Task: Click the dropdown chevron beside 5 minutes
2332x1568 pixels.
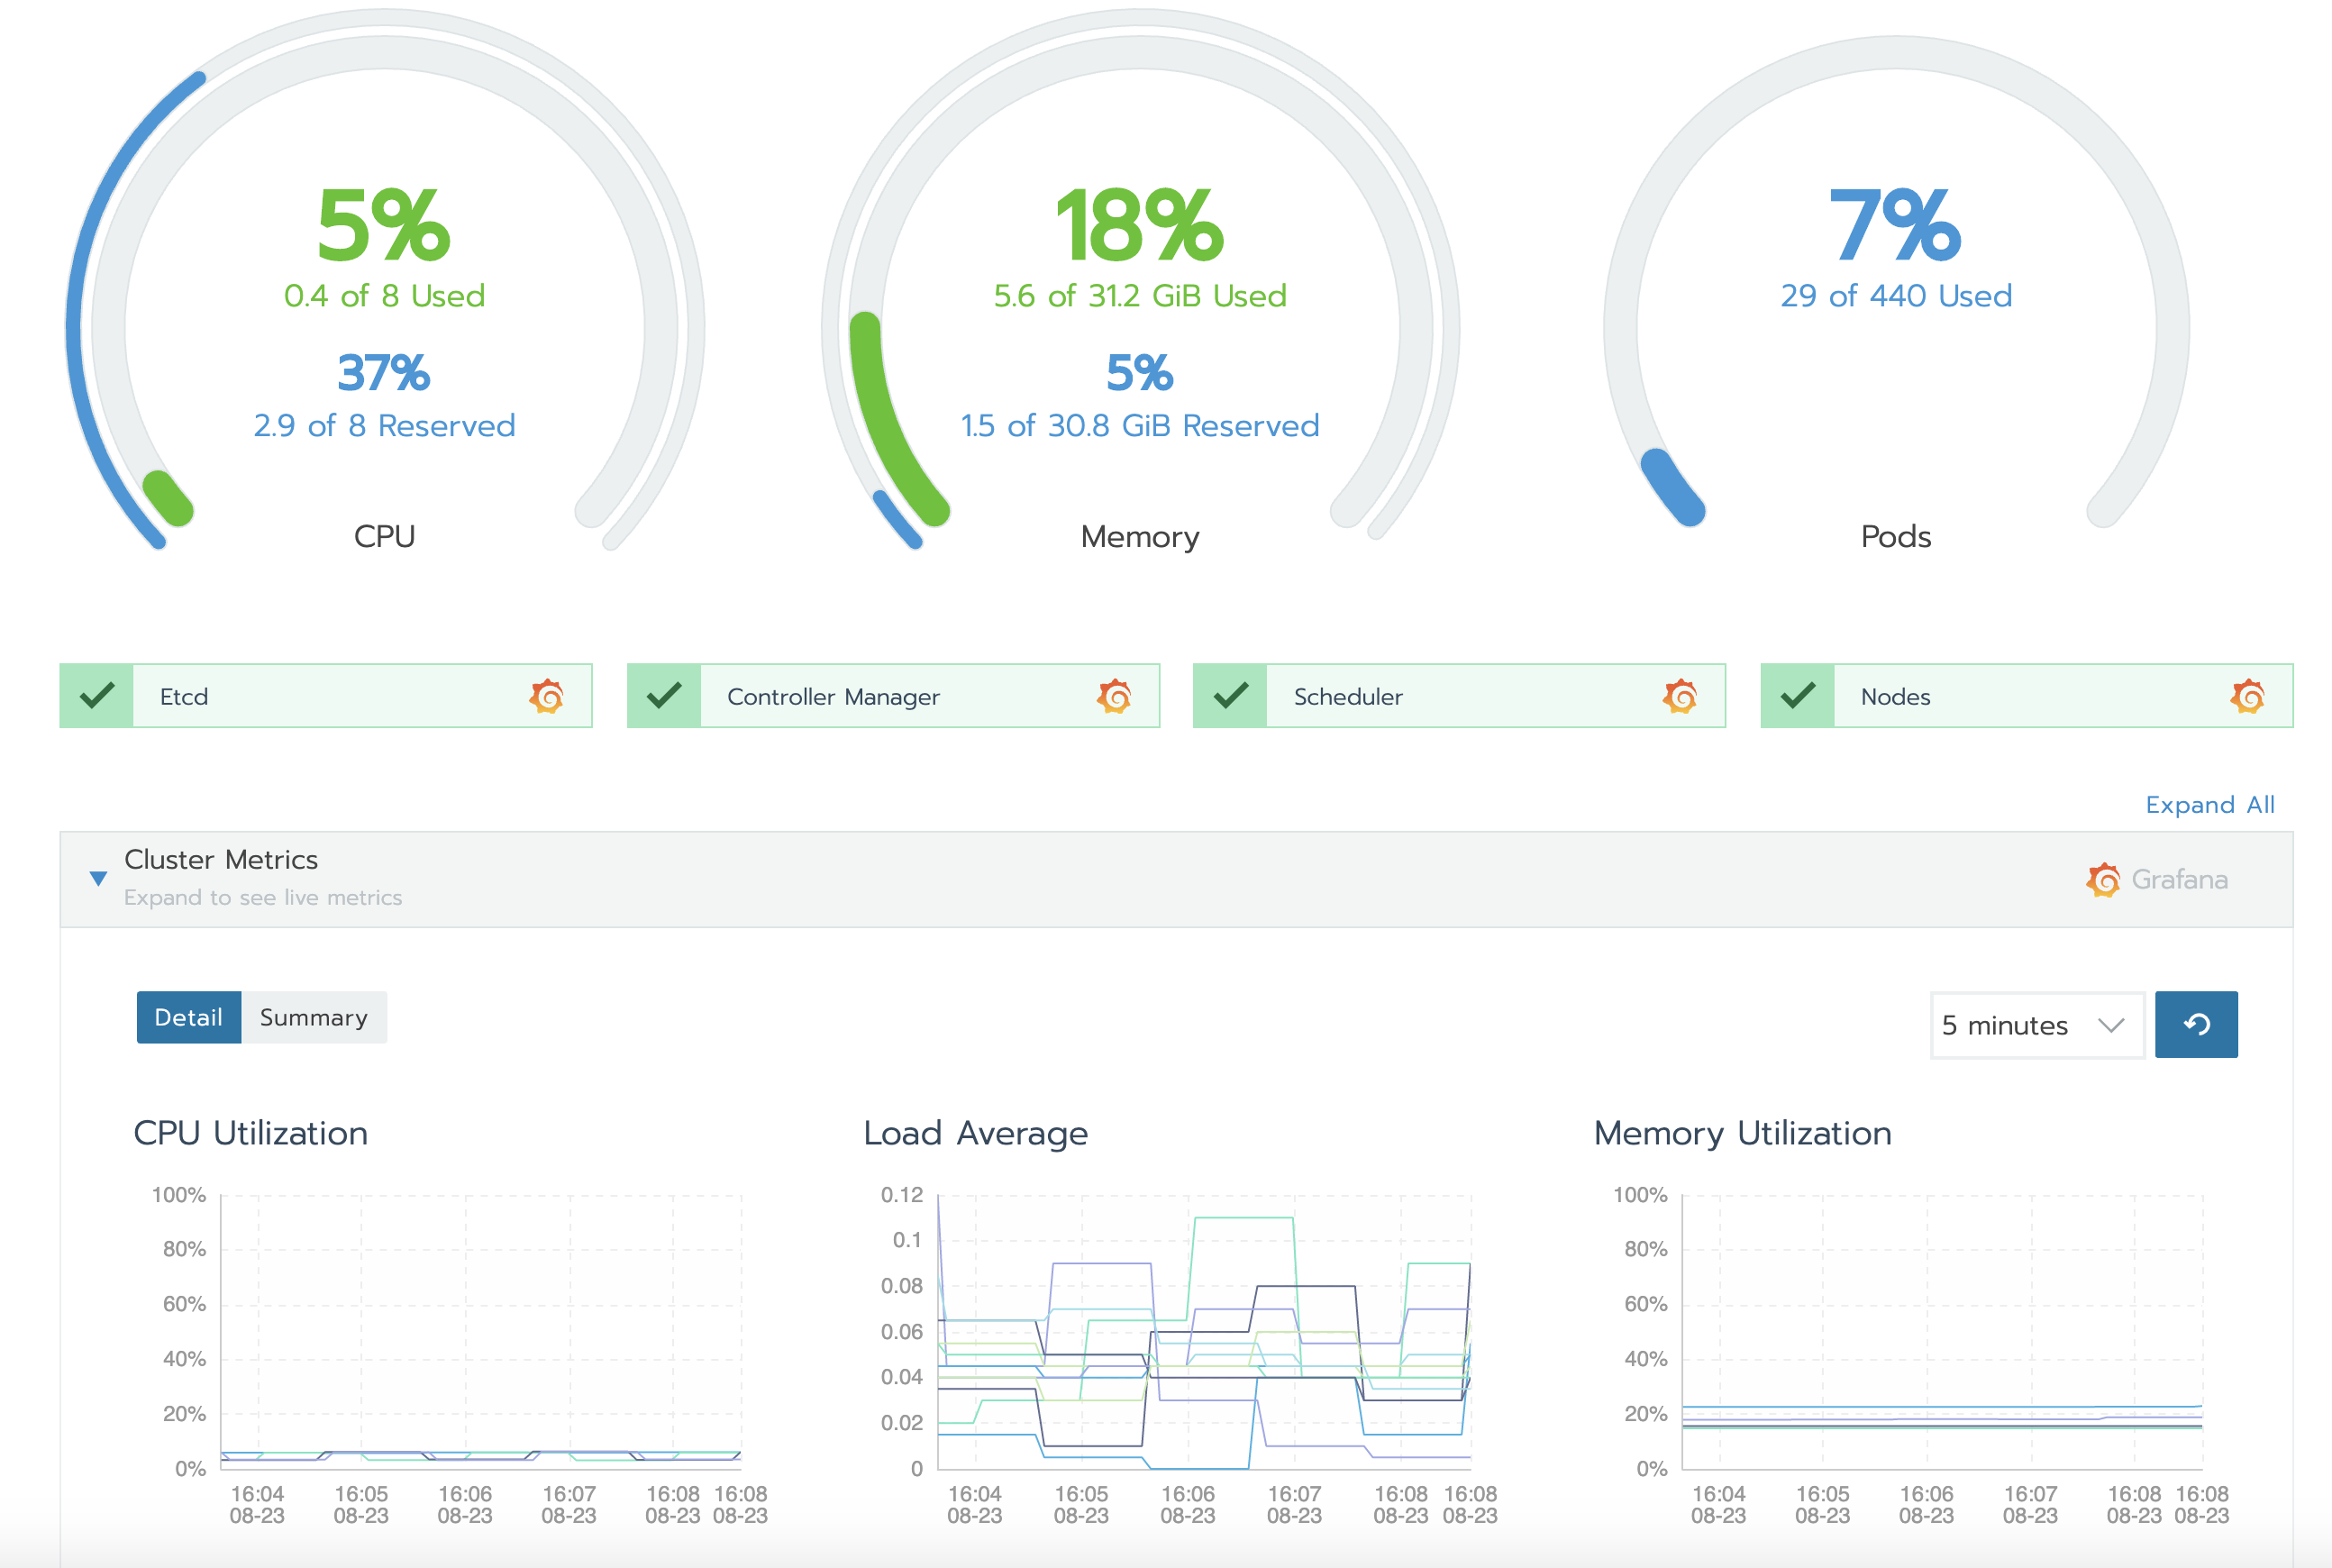Action: 2111,1025
